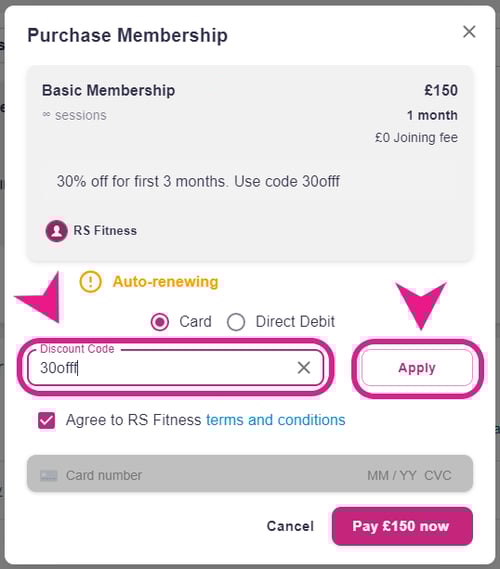Click the RS Fitness provider name
500x569 pixels.
tap(105, 231)
